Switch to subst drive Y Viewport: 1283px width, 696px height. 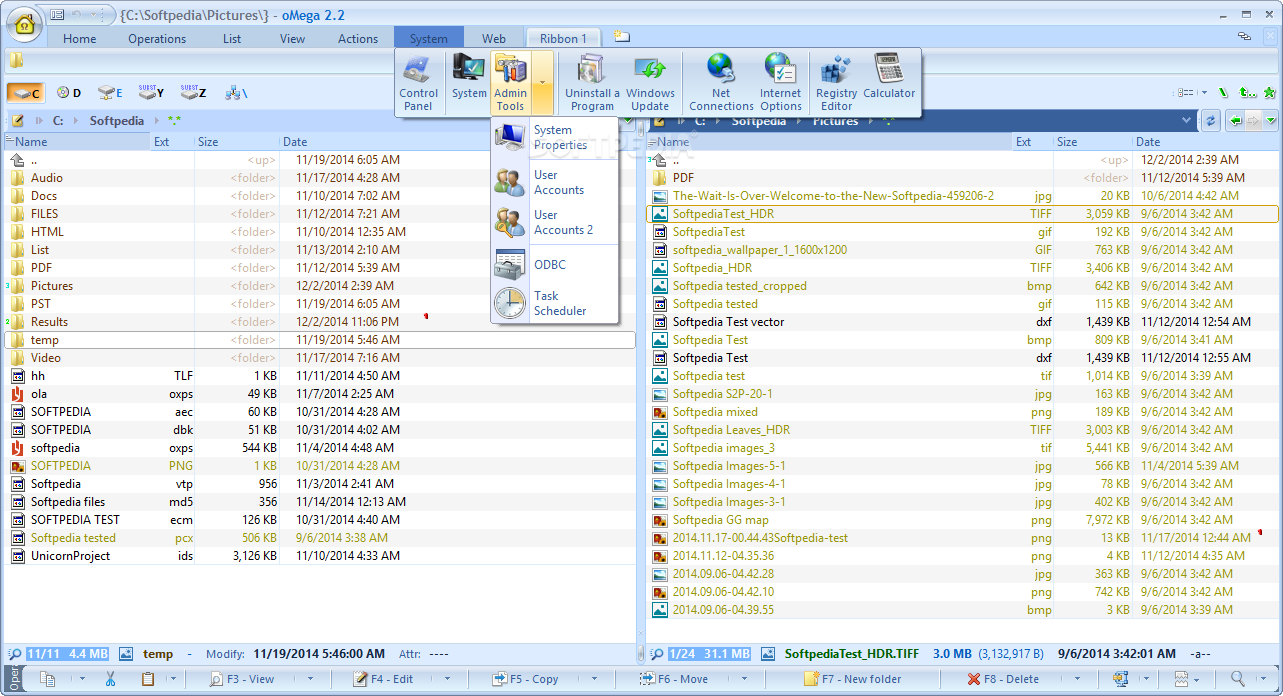coord(151,93)
